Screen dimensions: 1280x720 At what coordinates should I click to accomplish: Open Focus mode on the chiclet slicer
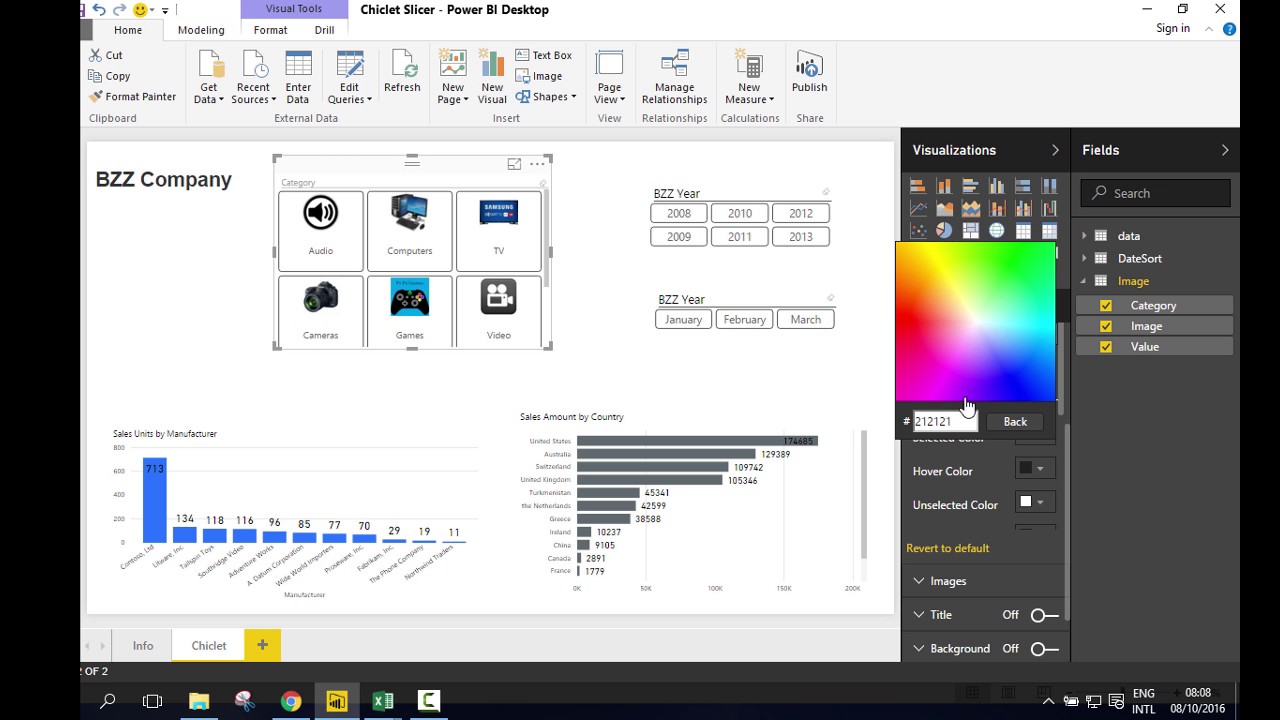pos(514,164)
